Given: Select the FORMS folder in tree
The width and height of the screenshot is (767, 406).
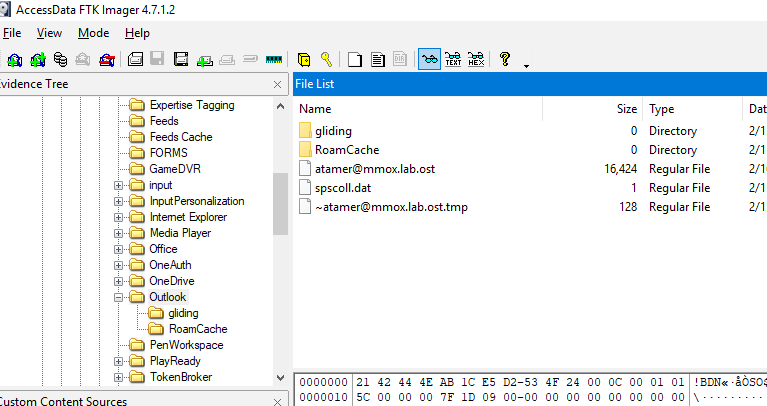Looking at the screenshot, I should coord(168,153).
